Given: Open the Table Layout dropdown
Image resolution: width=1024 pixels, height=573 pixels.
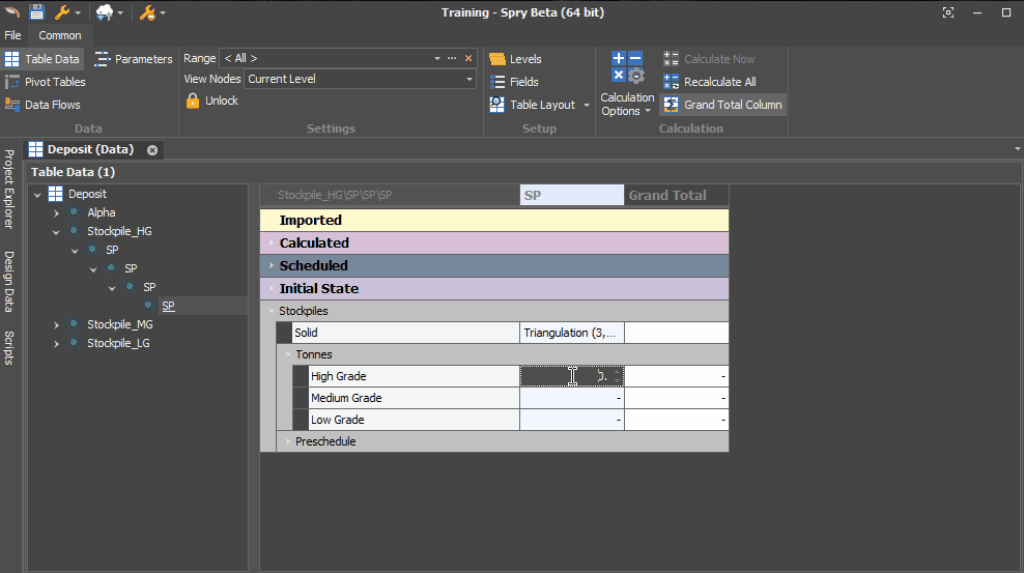Looking at the screenshot, I should click(x=587, y=105).
